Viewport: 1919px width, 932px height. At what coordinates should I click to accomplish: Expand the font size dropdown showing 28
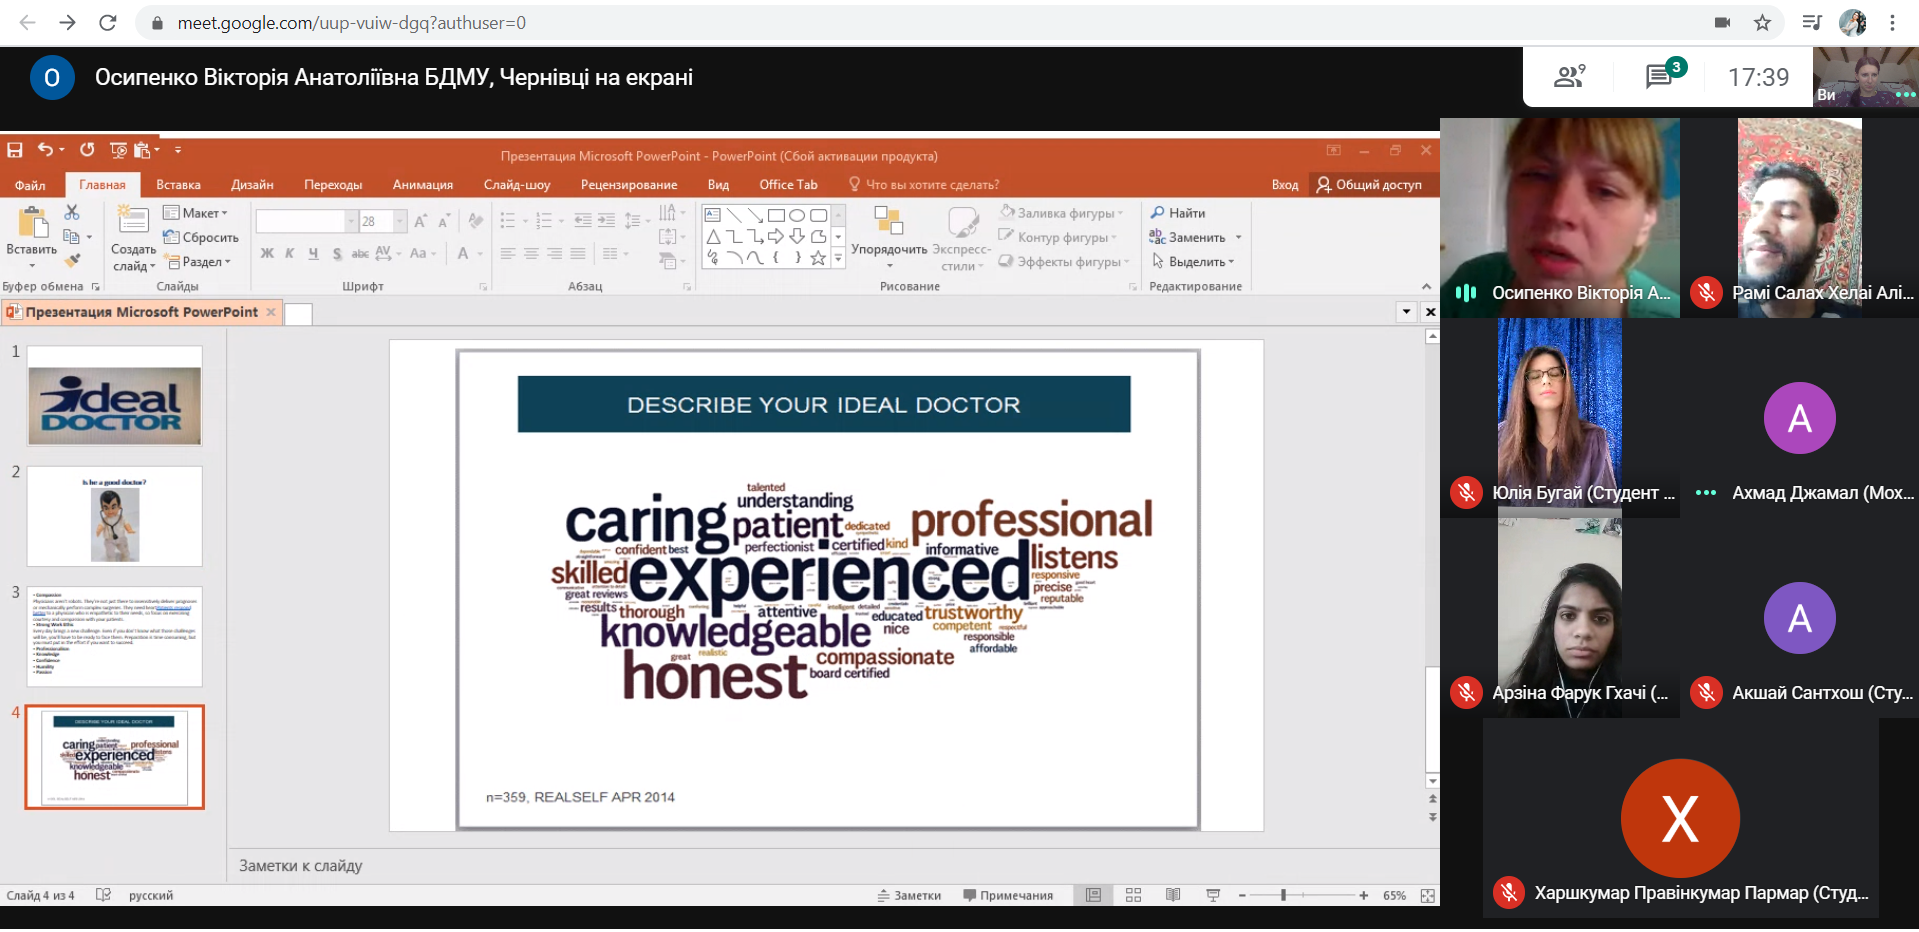tap(400, 221)
